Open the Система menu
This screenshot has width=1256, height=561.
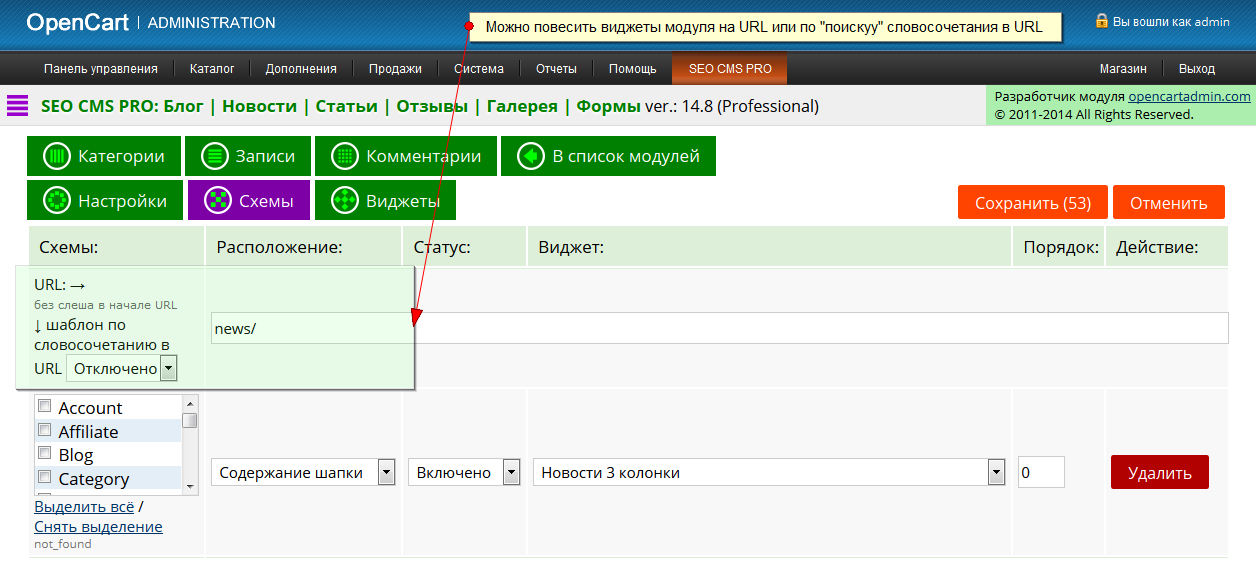pyautogui.click(x=479, y=69)
